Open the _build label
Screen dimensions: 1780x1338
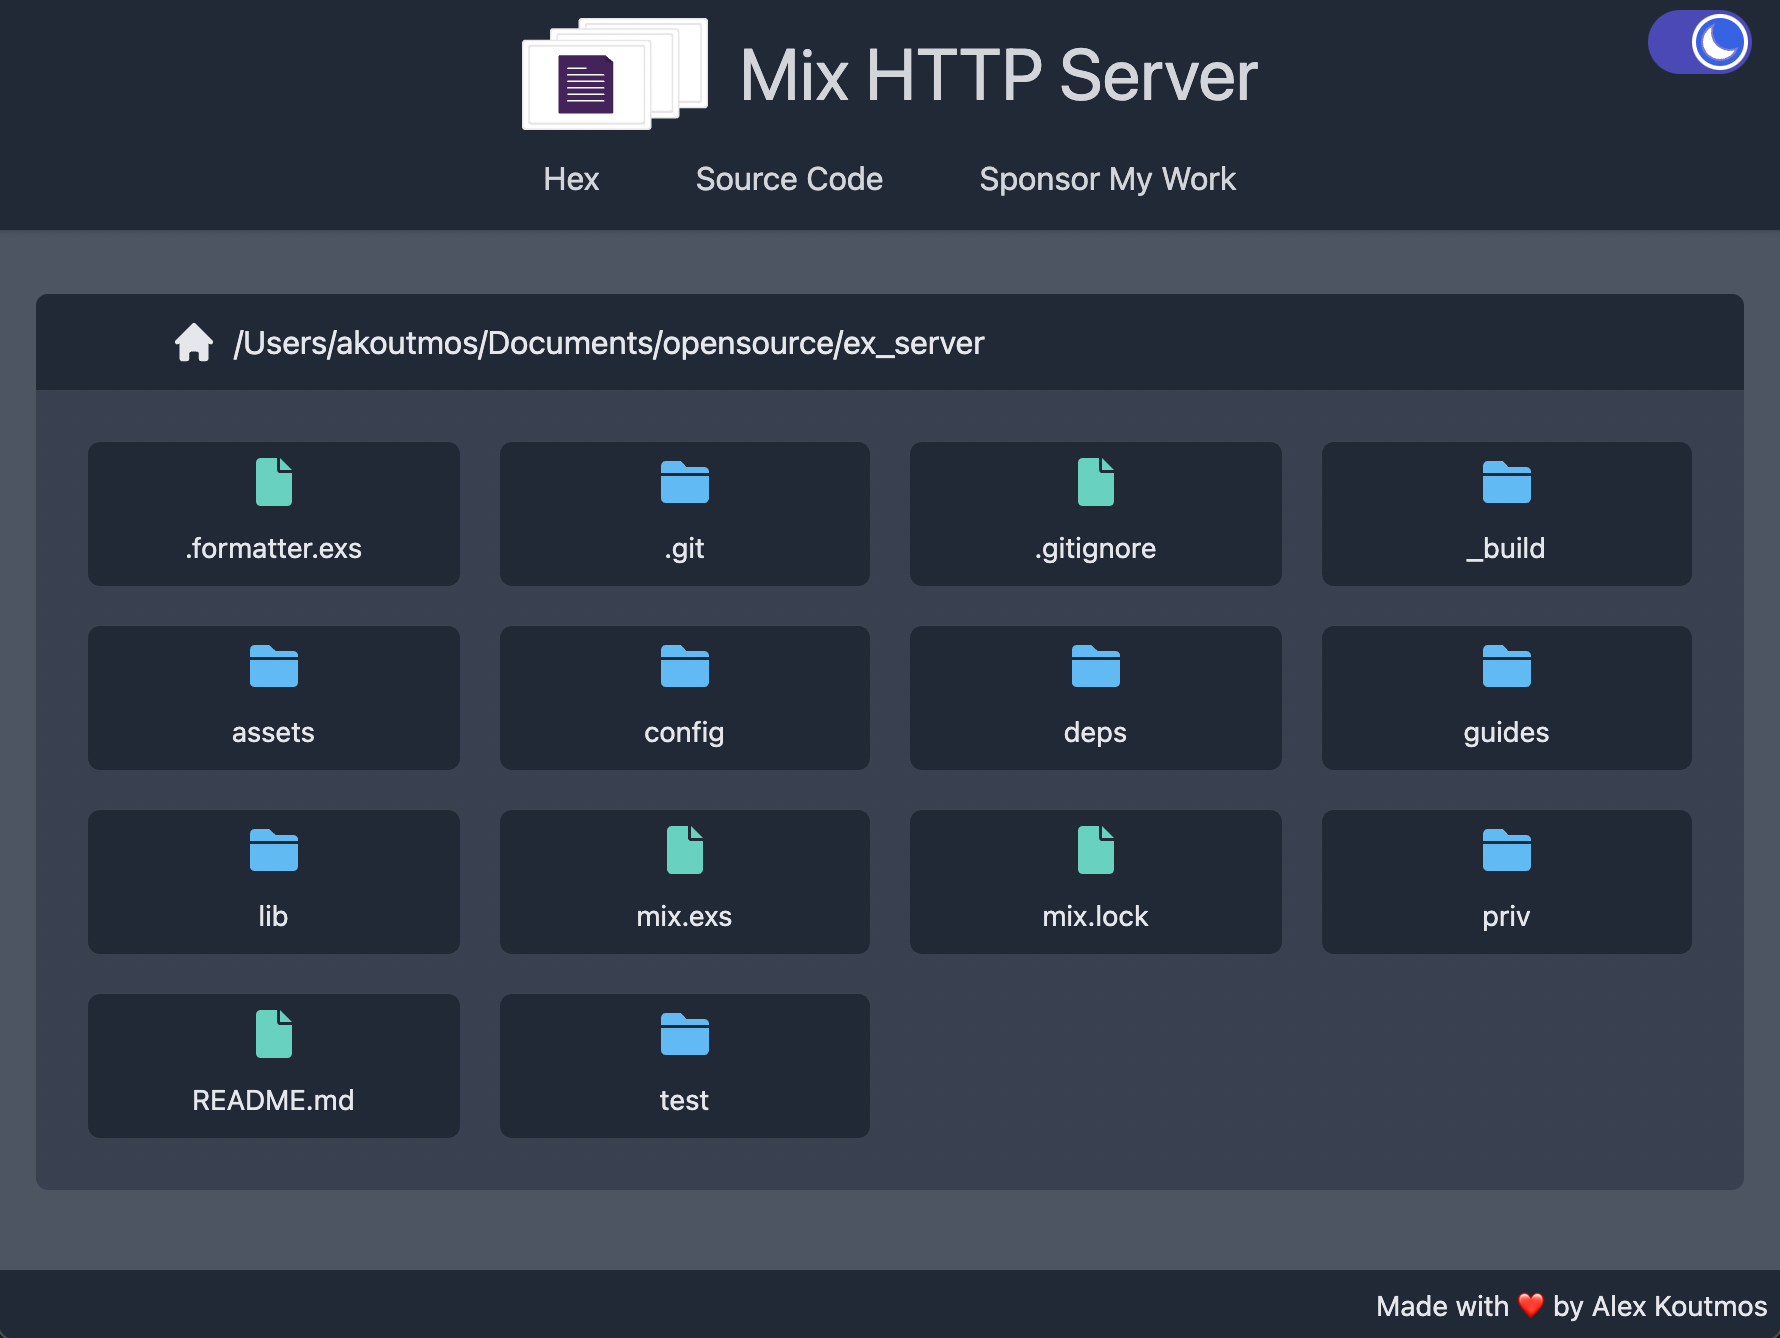click(1507, 548)
